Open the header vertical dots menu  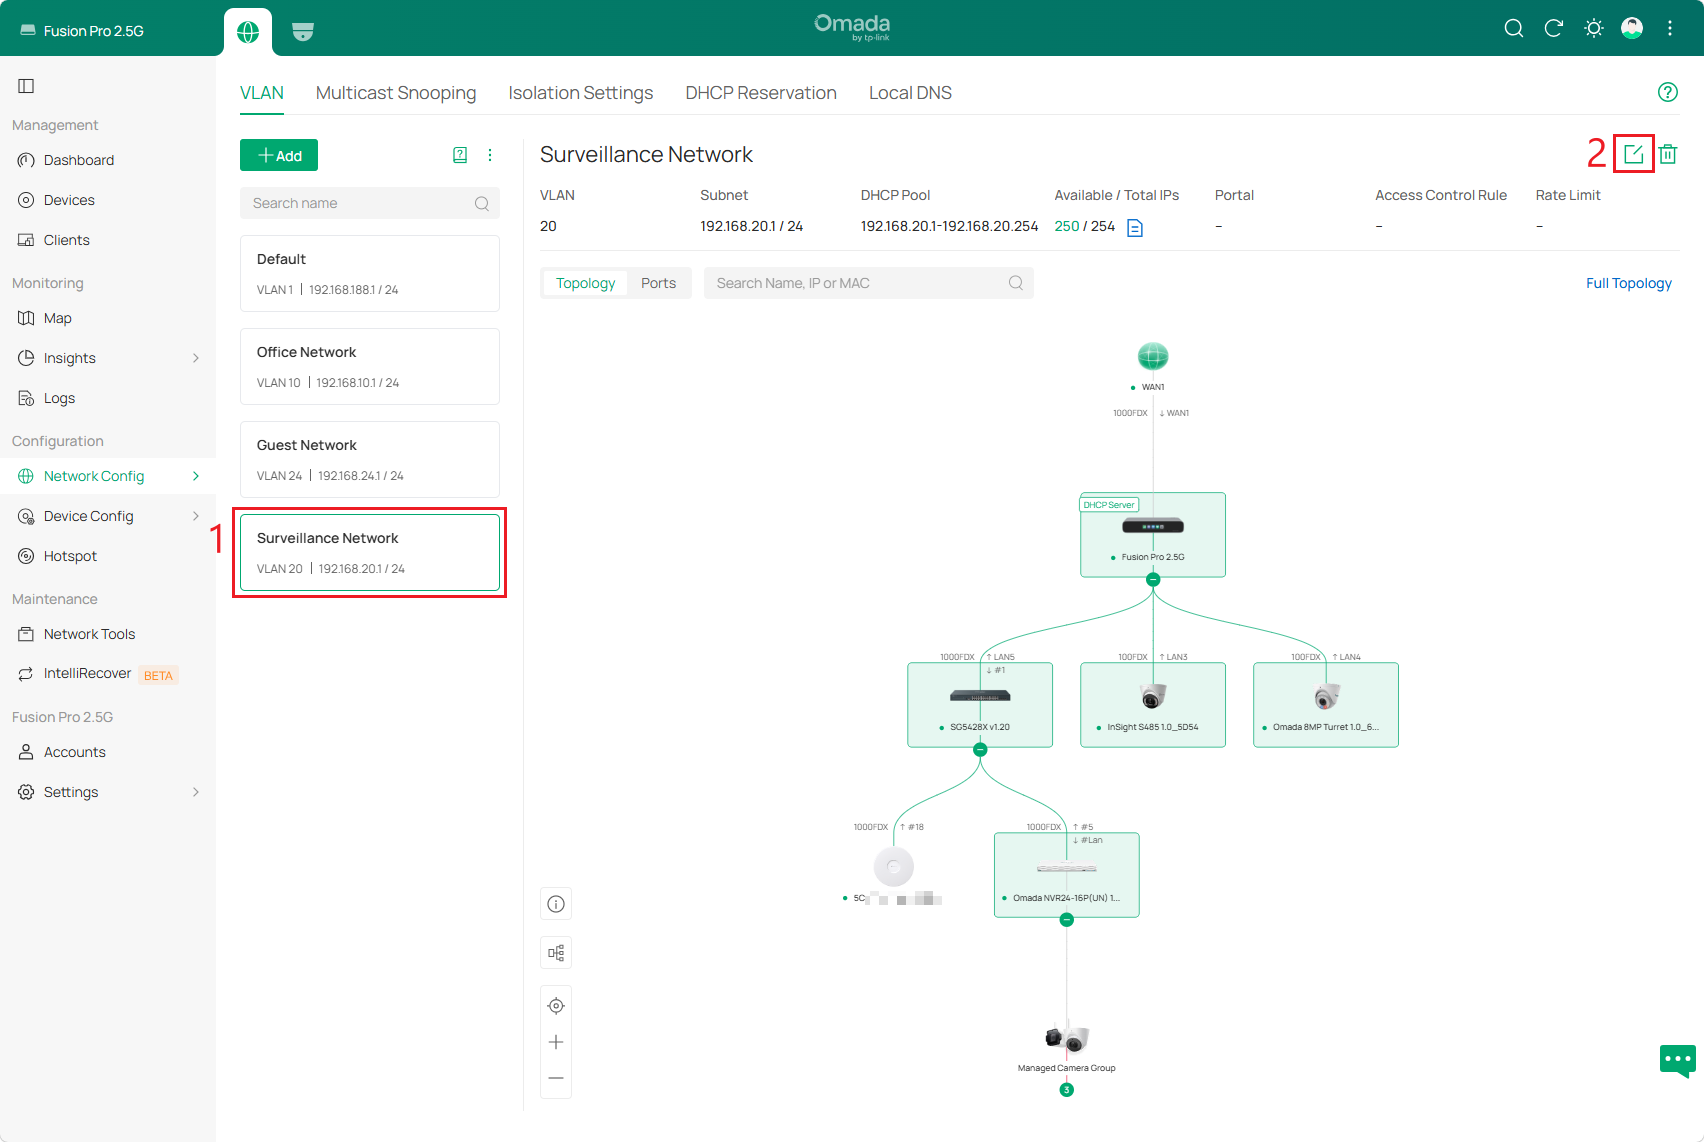coord(1670,28)
